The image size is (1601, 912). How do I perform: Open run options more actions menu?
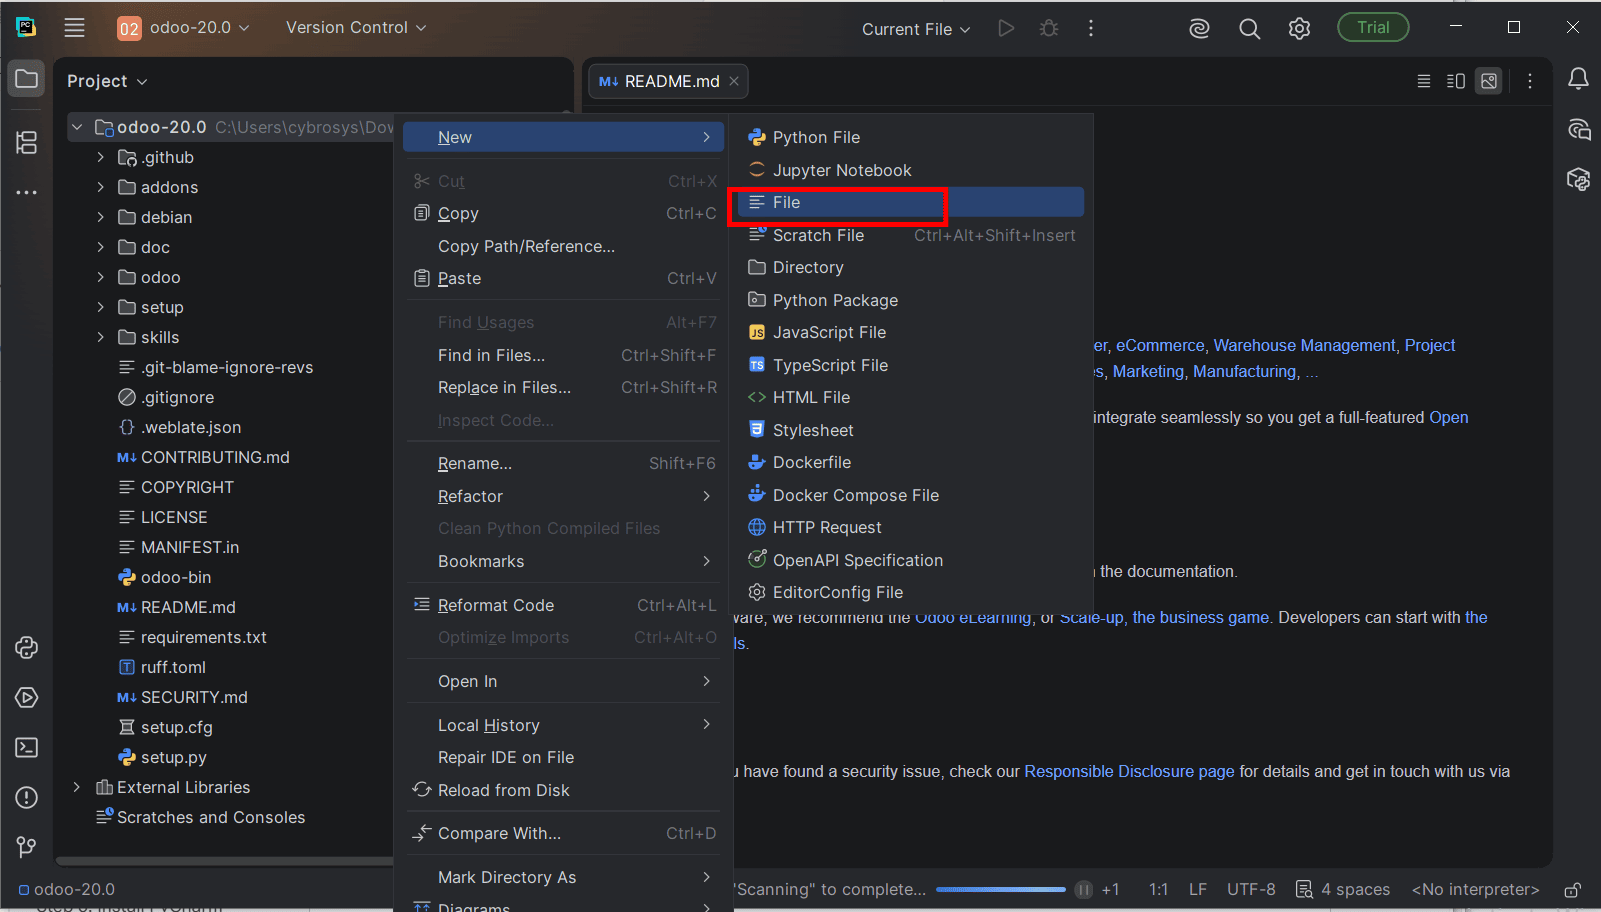(1091, 28)
